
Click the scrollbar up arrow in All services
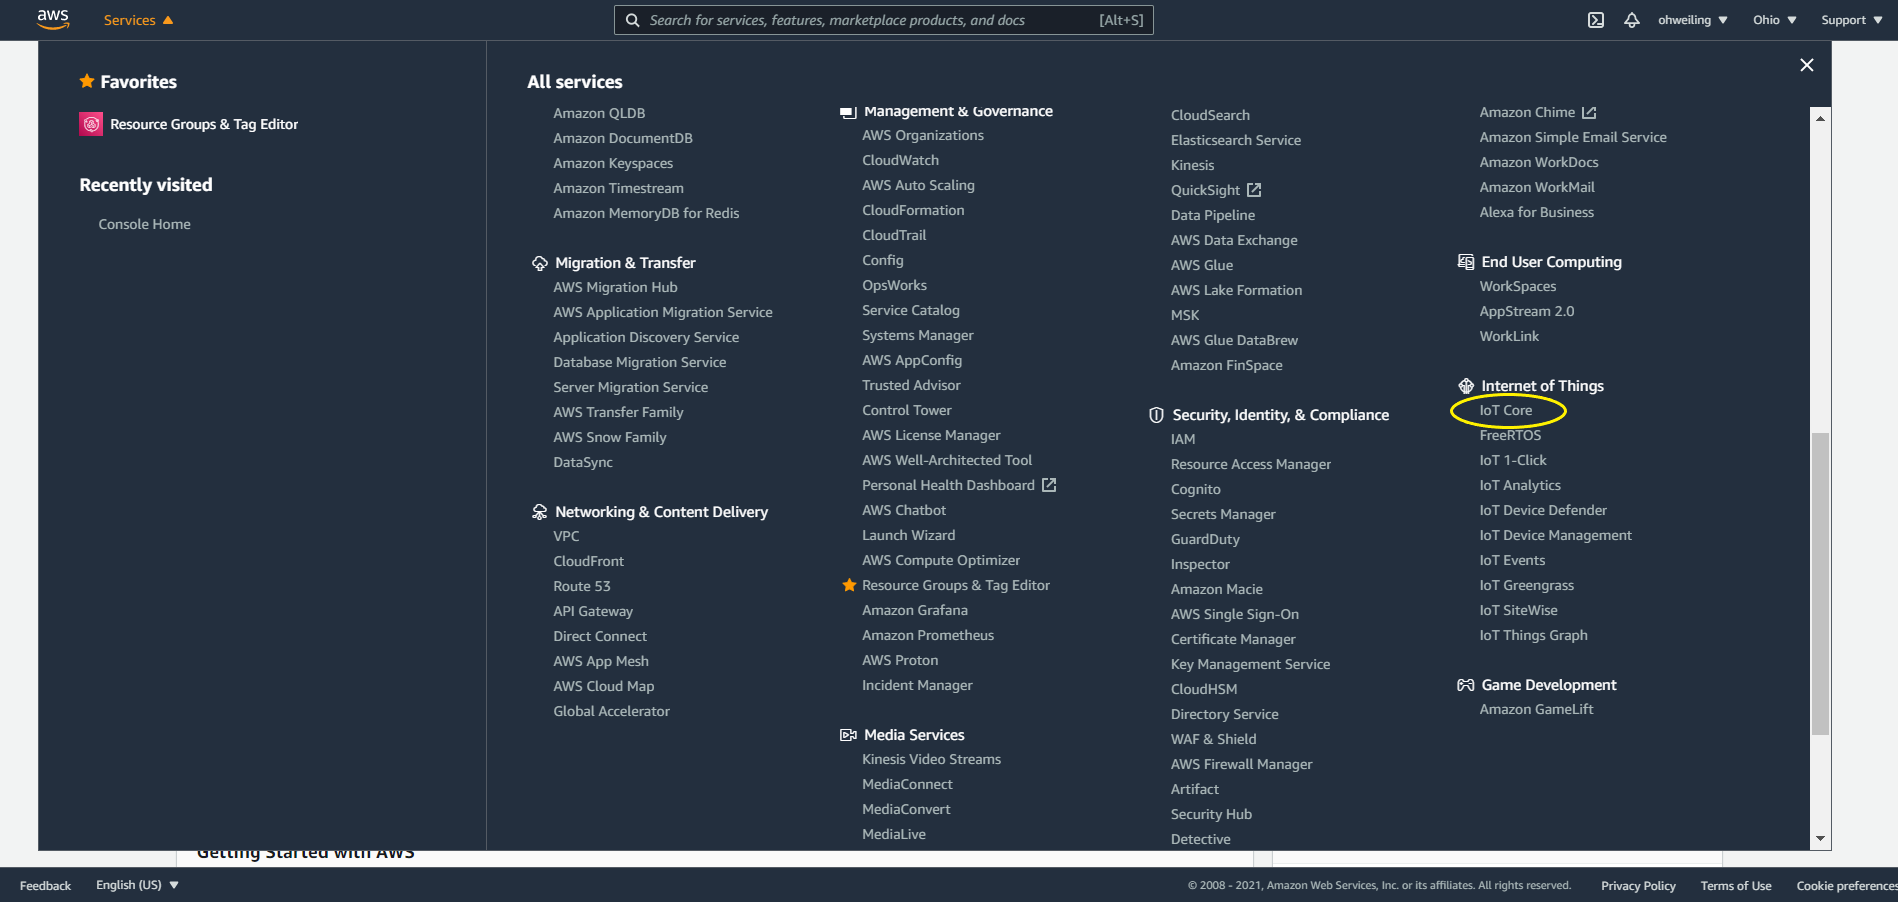pos(1820,118)
